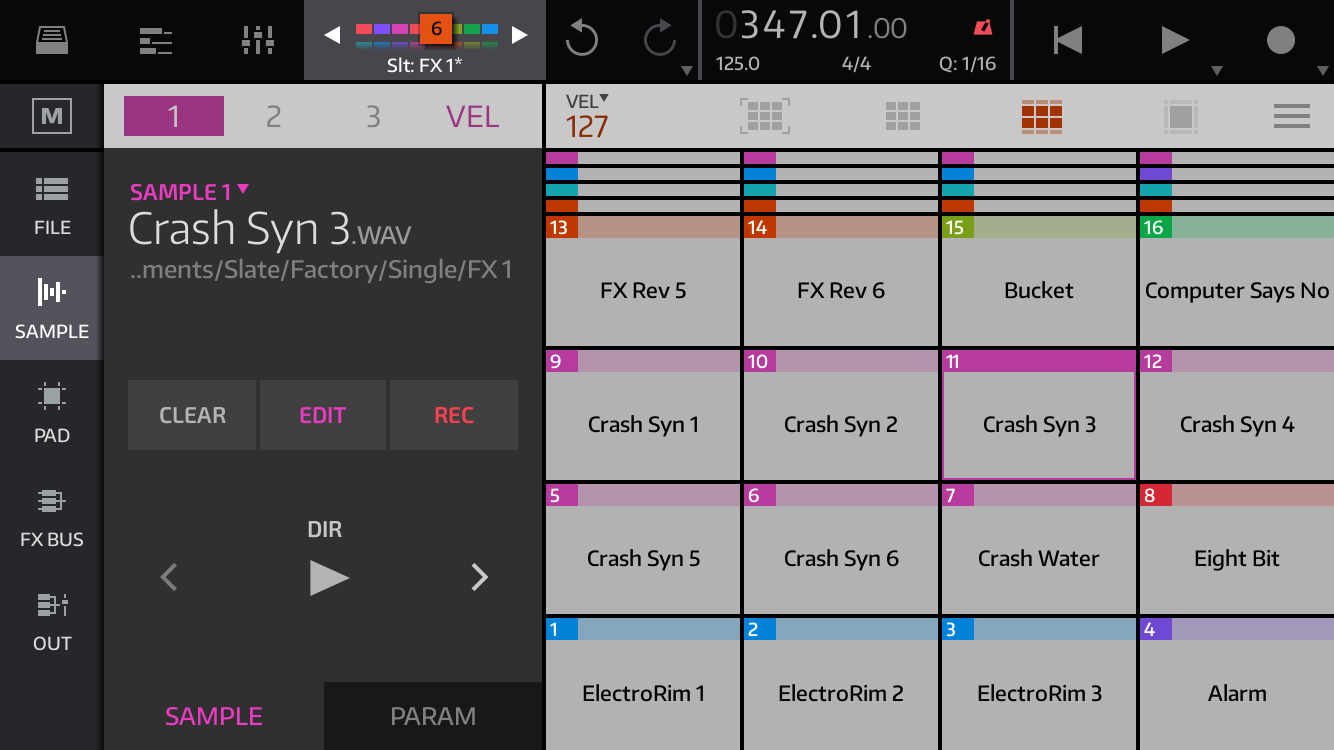The width and height of the screenshot is (1334, 750).
Task: Select sample layer 2 tab
Action: [x=273, y=117]
